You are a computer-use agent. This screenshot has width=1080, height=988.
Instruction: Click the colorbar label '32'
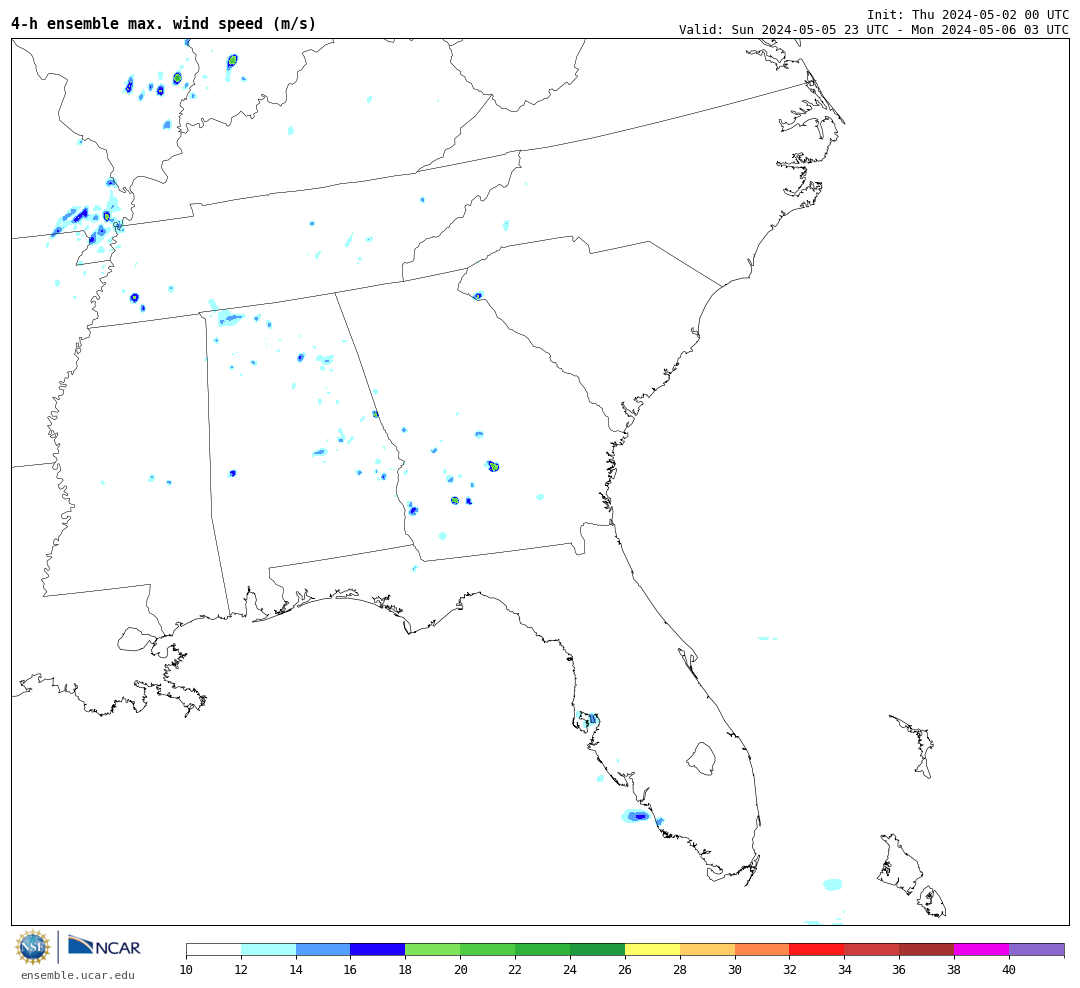(x=789, y=970)
